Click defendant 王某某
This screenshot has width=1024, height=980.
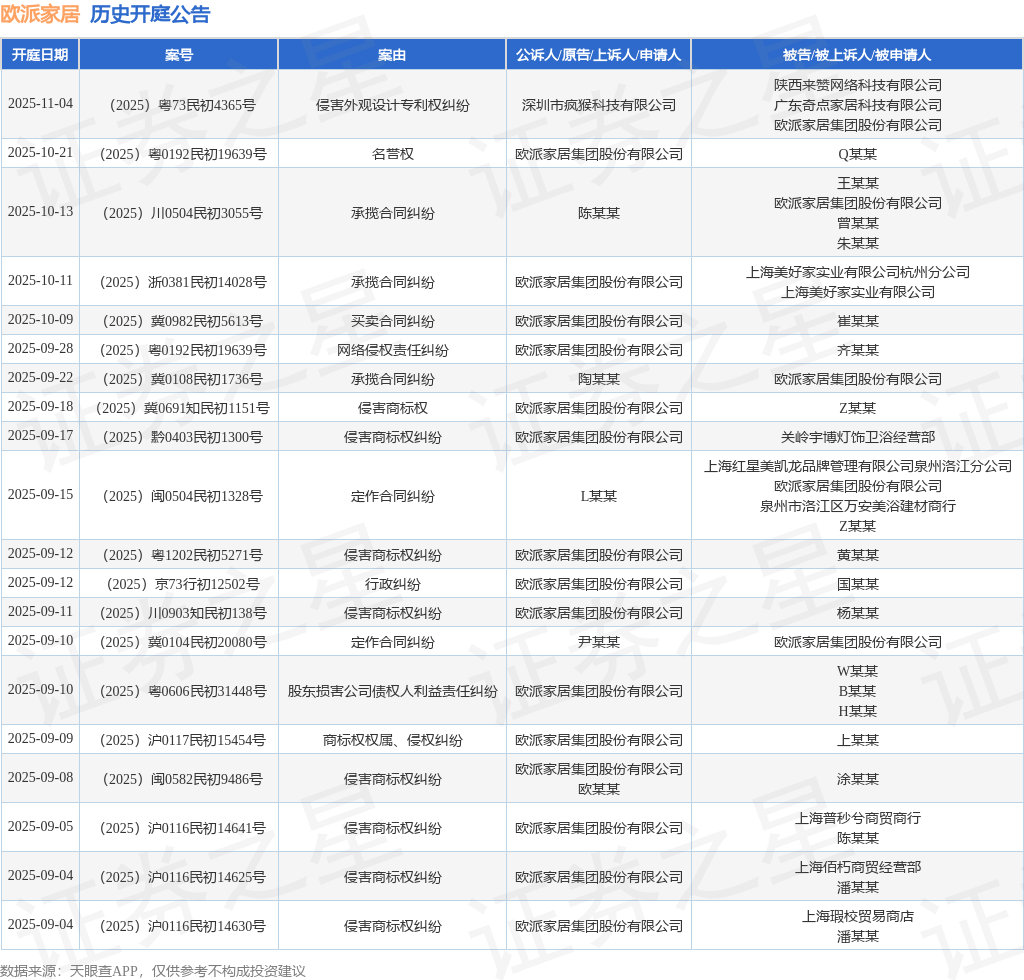pos(857,183)
